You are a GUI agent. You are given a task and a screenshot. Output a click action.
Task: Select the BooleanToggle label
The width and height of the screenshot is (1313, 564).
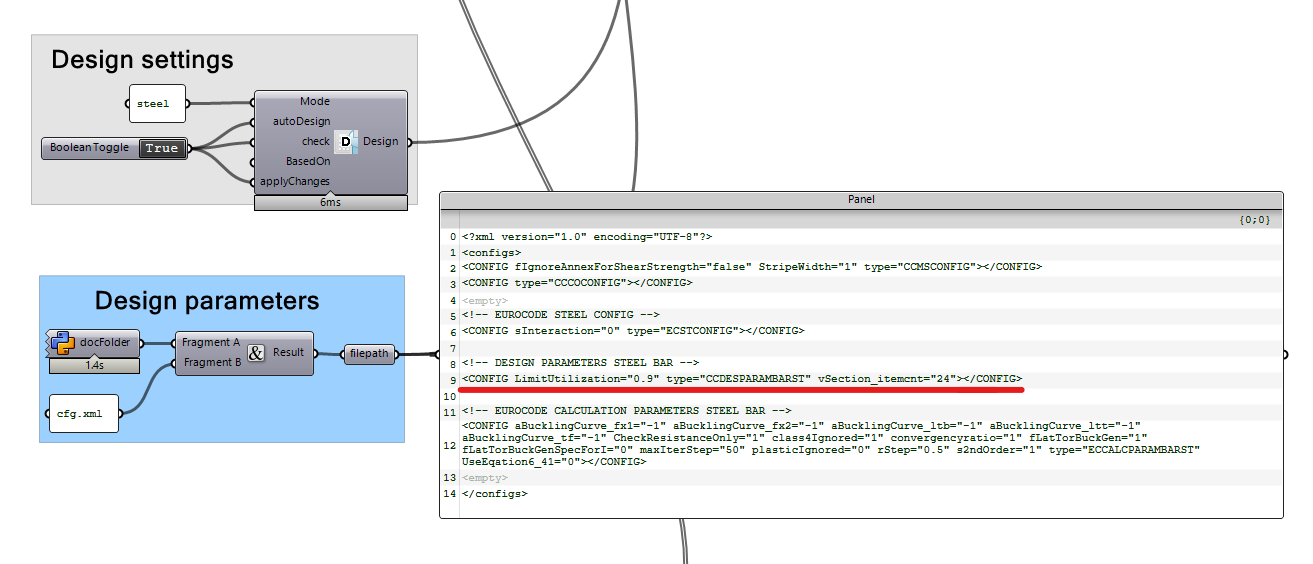pyautogui.click(x=90, y=148)
